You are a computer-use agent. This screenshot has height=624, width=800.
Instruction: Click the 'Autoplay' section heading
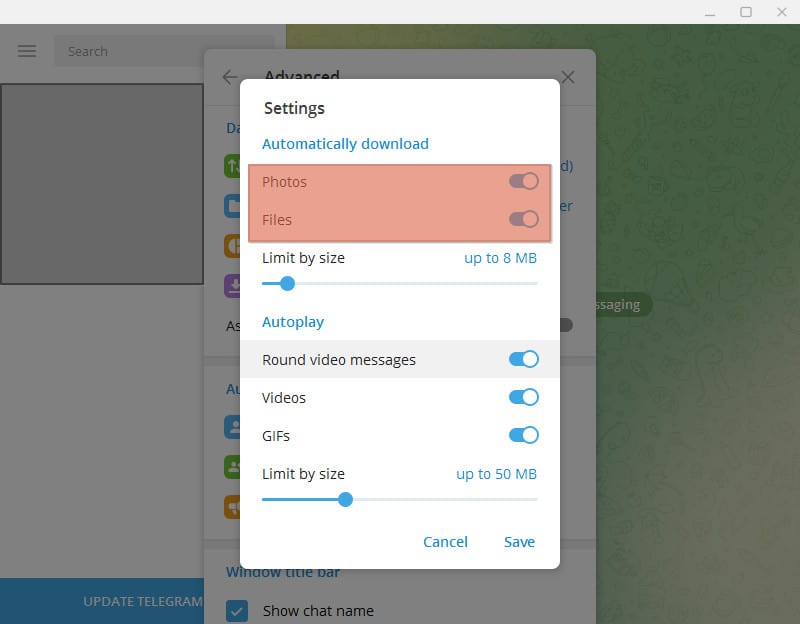[x=293, y=322]
